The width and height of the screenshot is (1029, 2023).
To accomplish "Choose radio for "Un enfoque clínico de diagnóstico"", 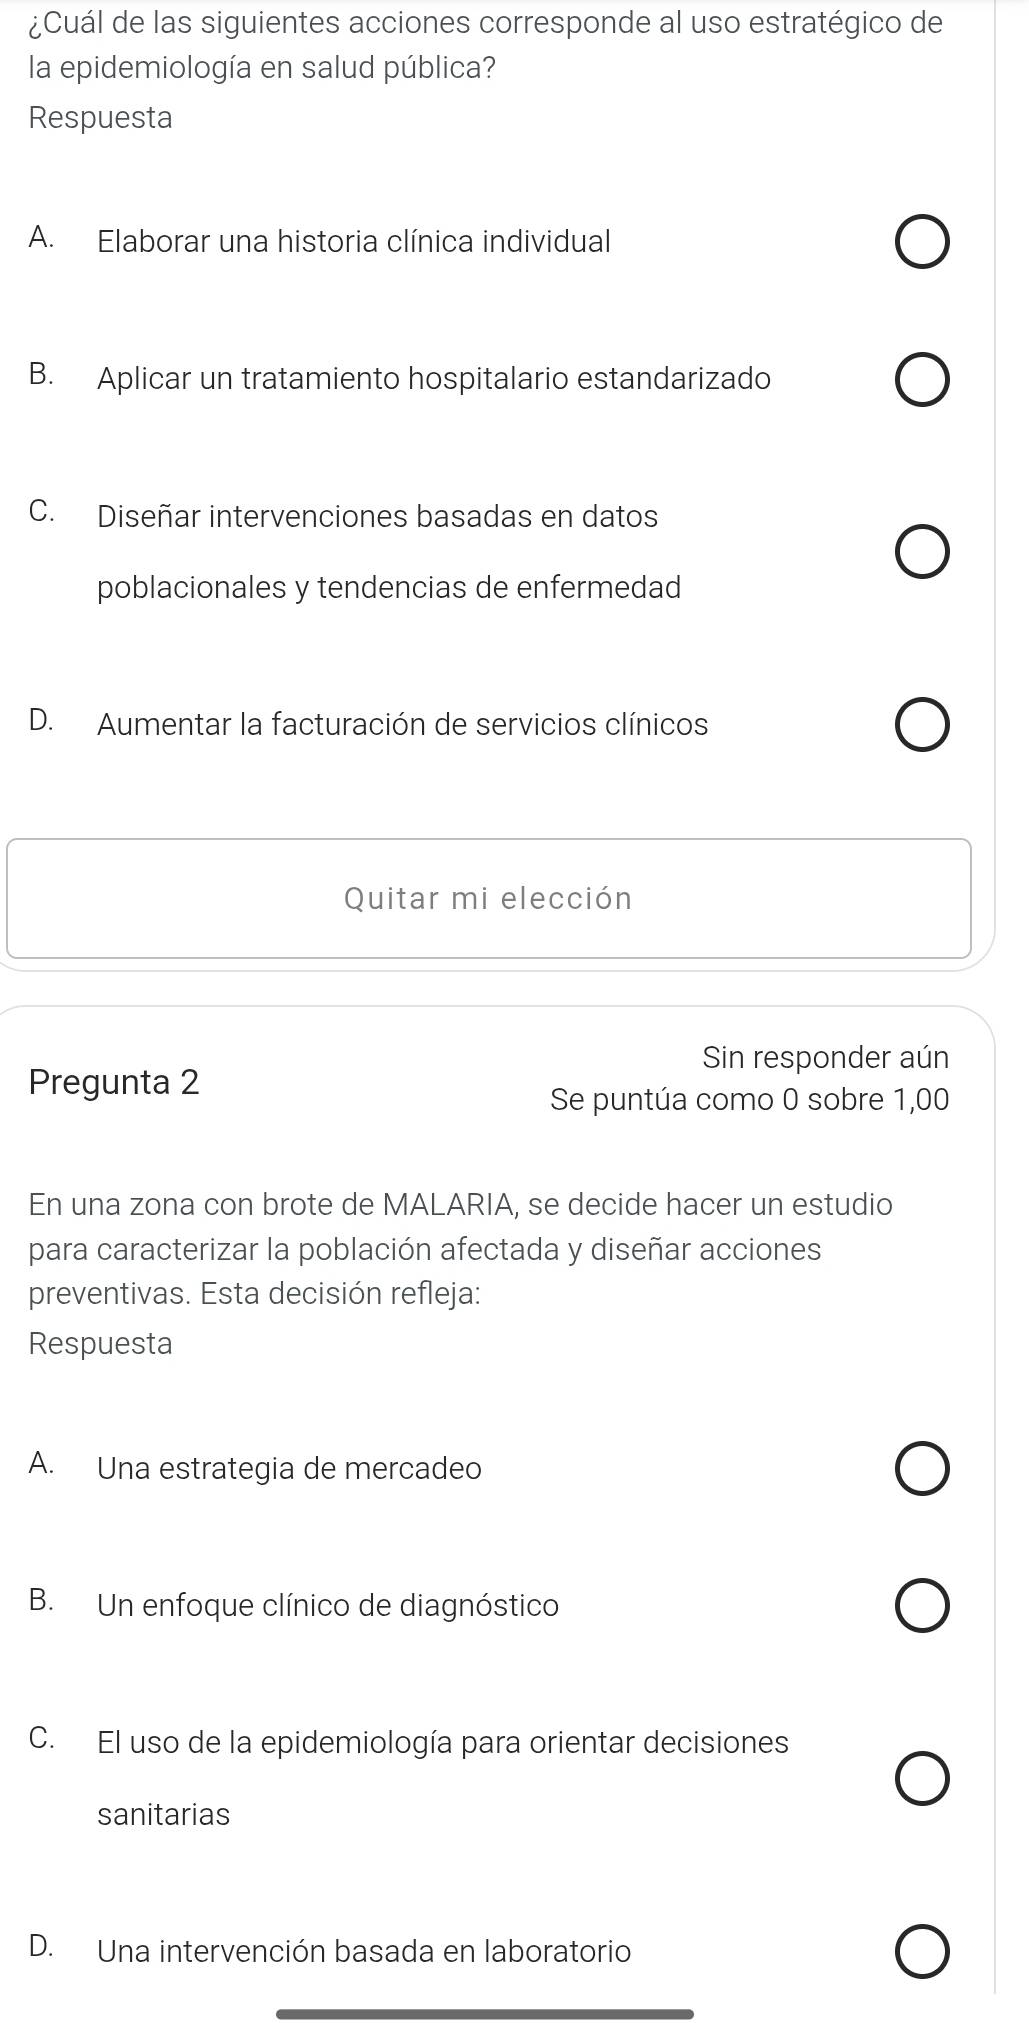I will [x=922, y=1607].
